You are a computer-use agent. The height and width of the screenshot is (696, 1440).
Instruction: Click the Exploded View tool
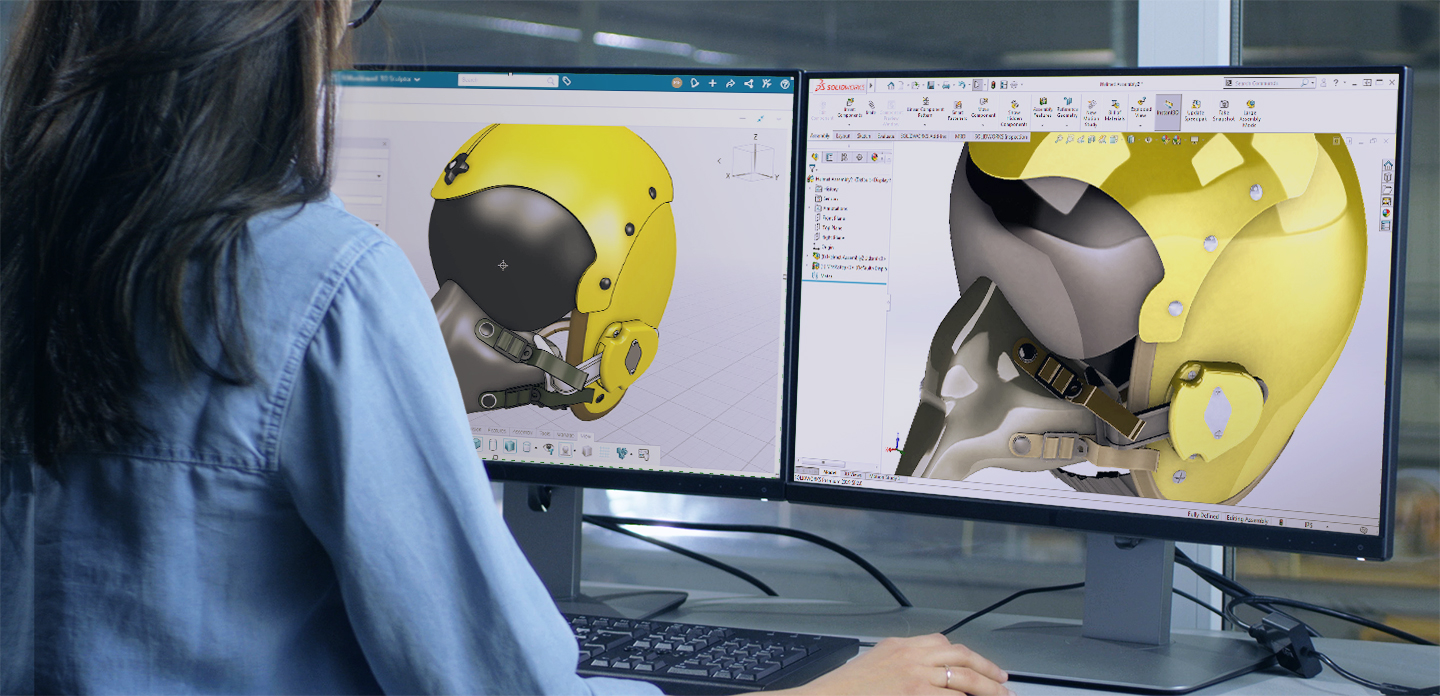tap(1139, 110)
